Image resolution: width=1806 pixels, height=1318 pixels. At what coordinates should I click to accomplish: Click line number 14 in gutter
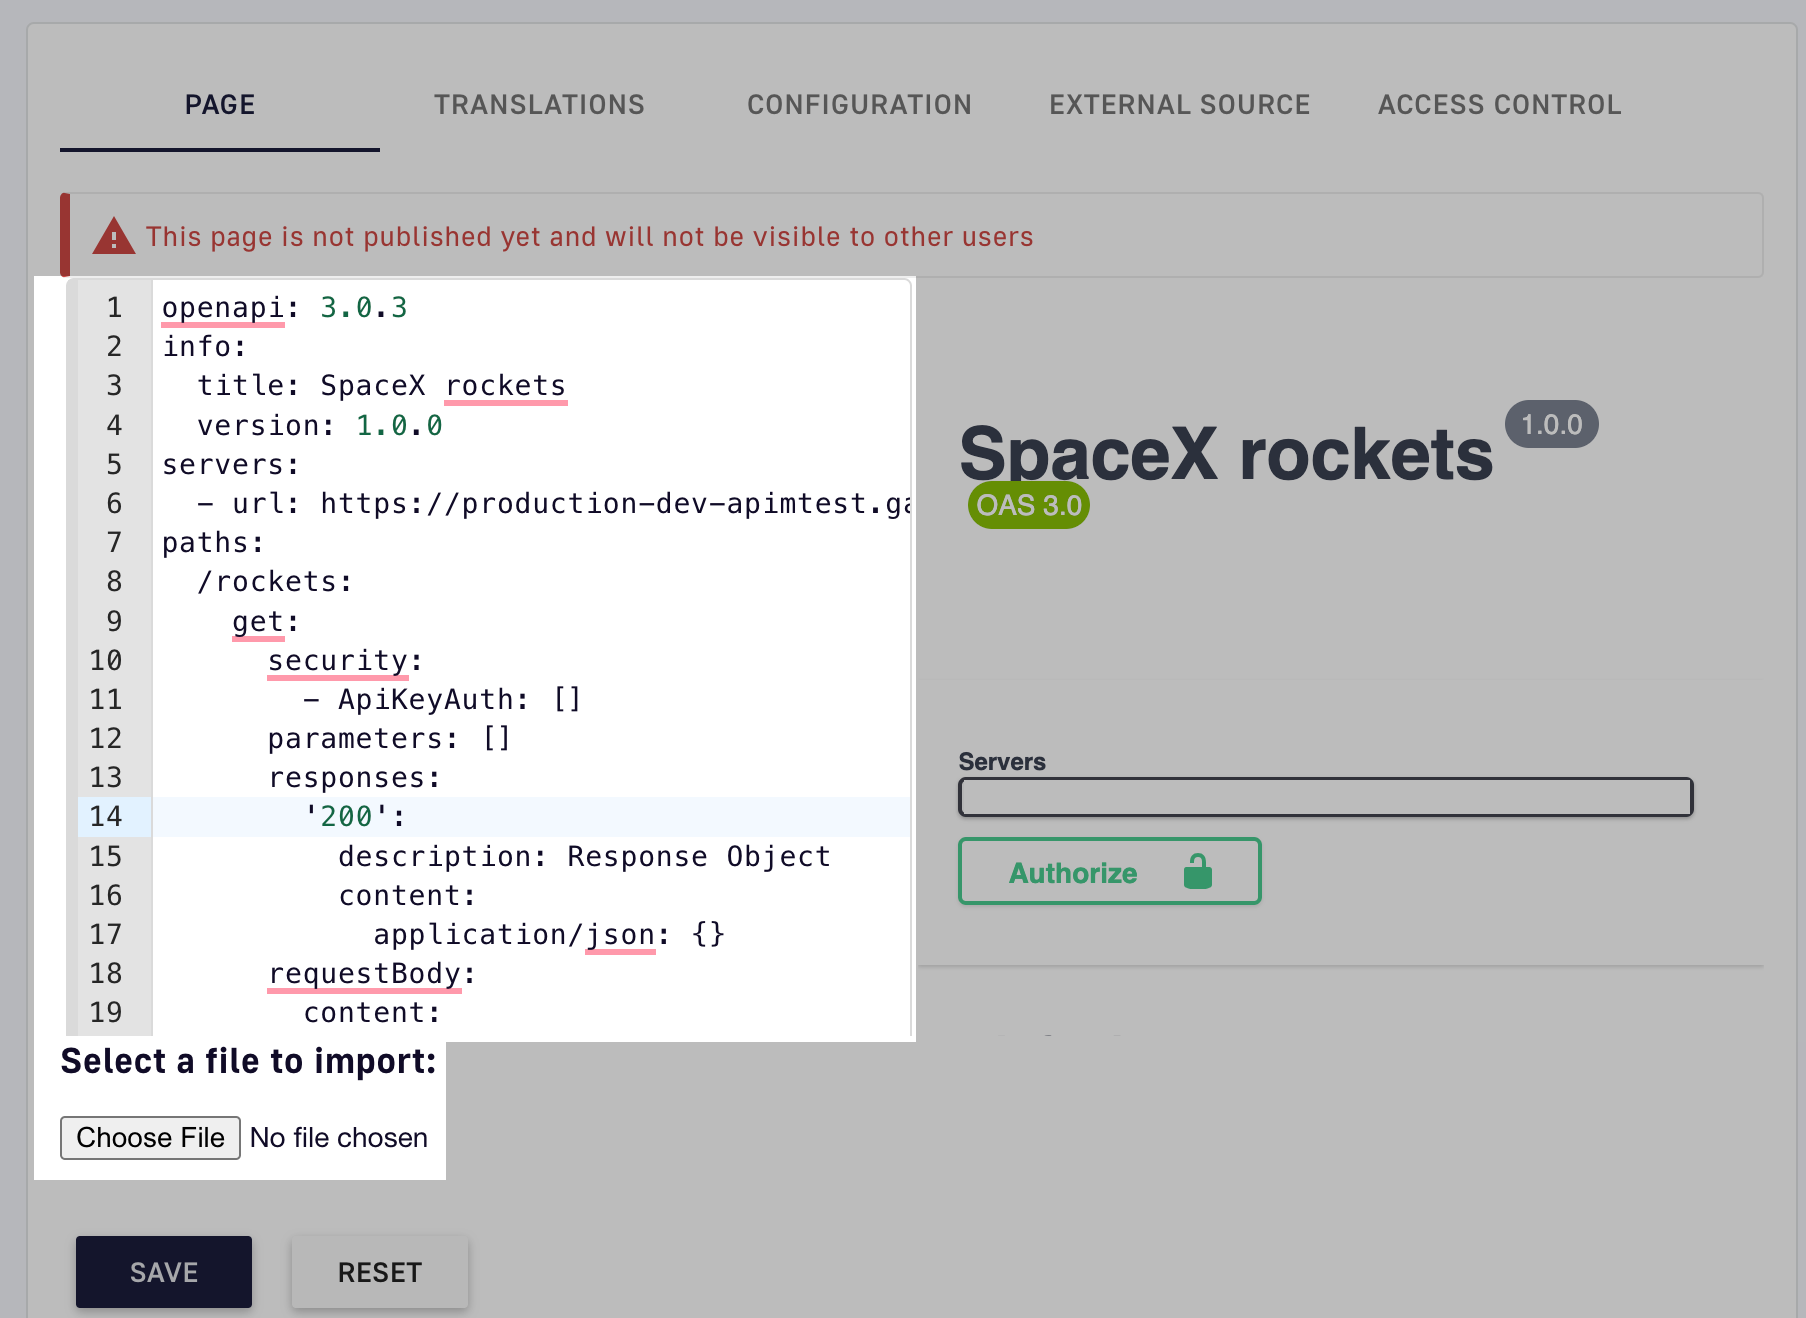coord(106,817)
